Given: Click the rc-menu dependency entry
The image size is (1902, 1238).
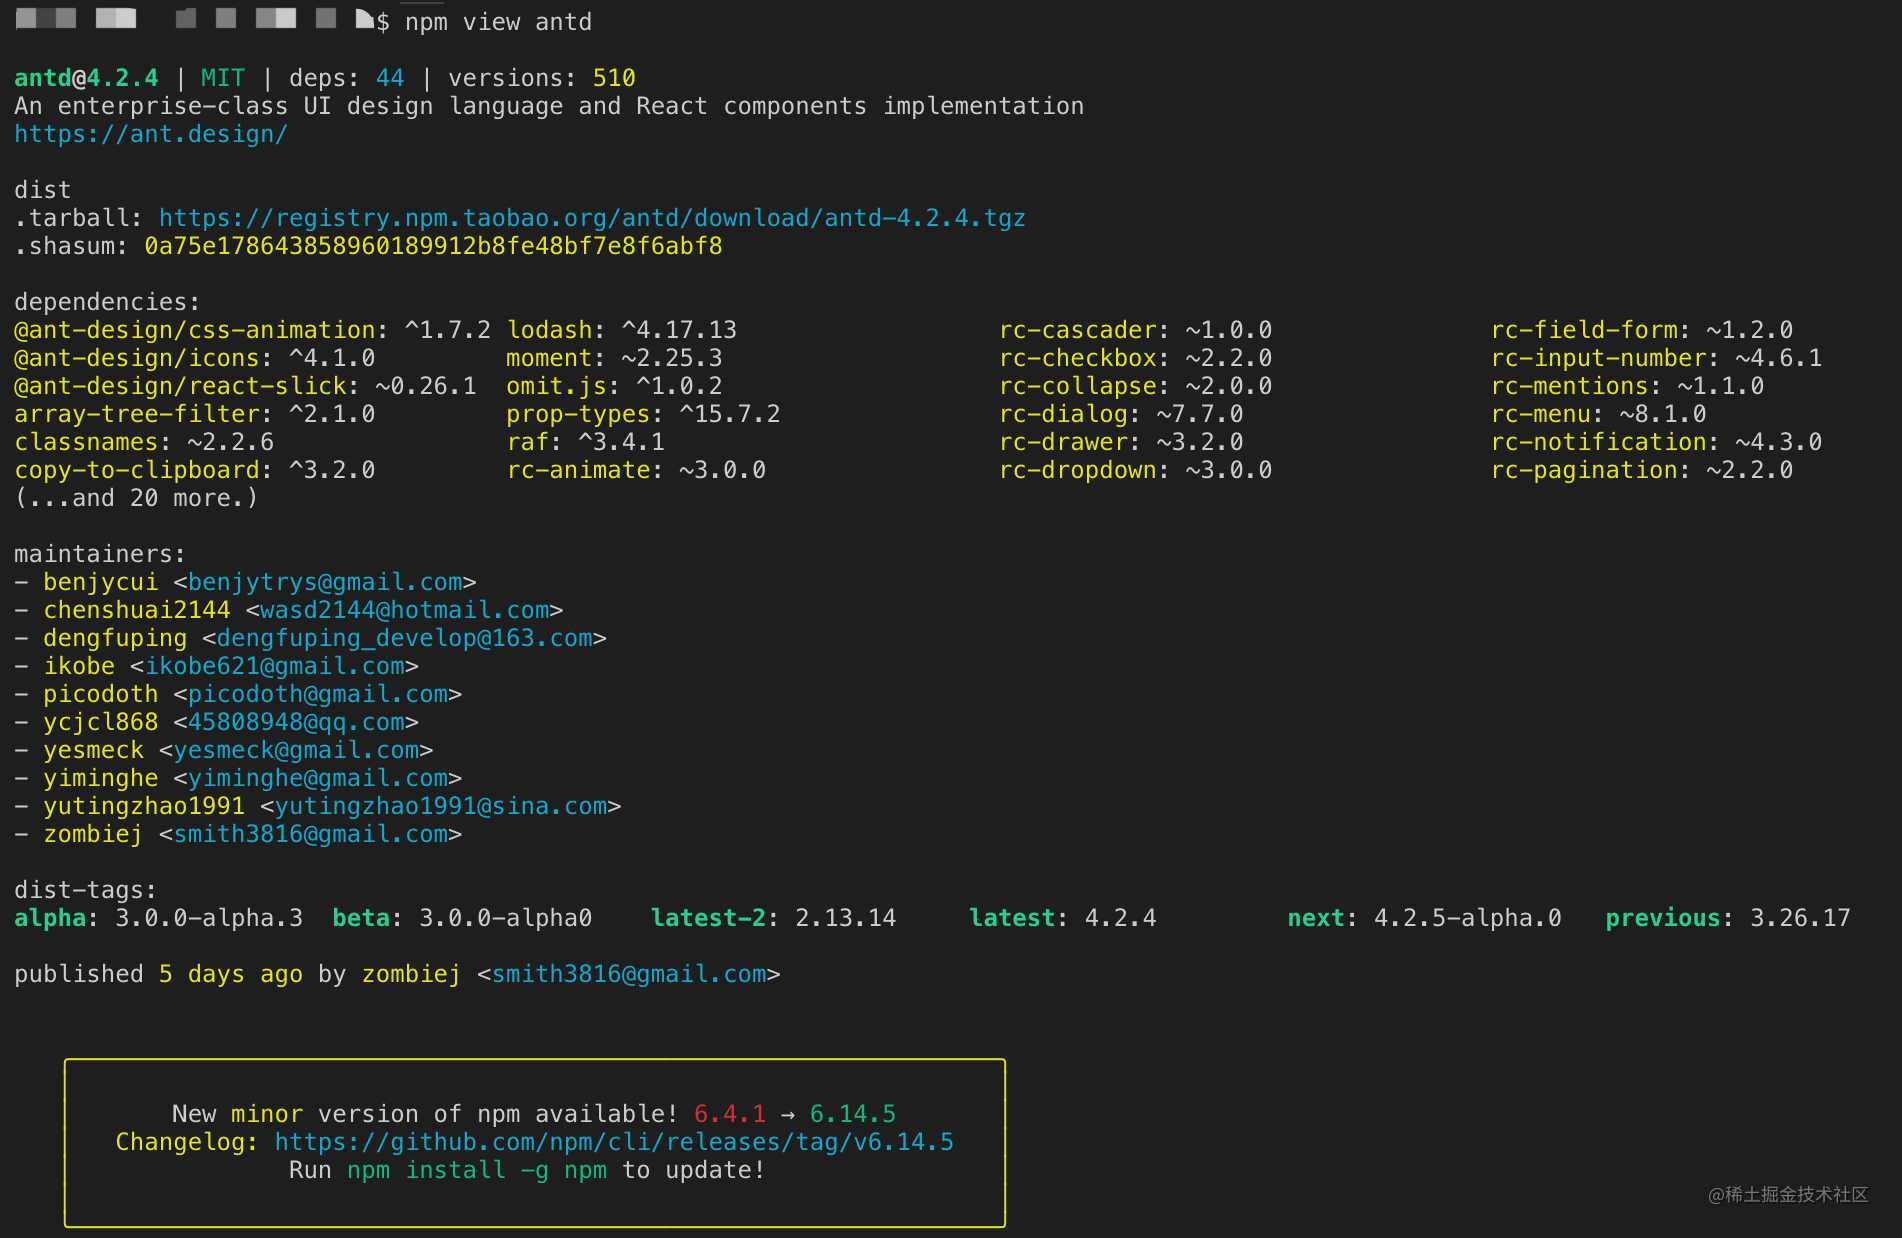Looking at the screenshot, I should 1598,414.
